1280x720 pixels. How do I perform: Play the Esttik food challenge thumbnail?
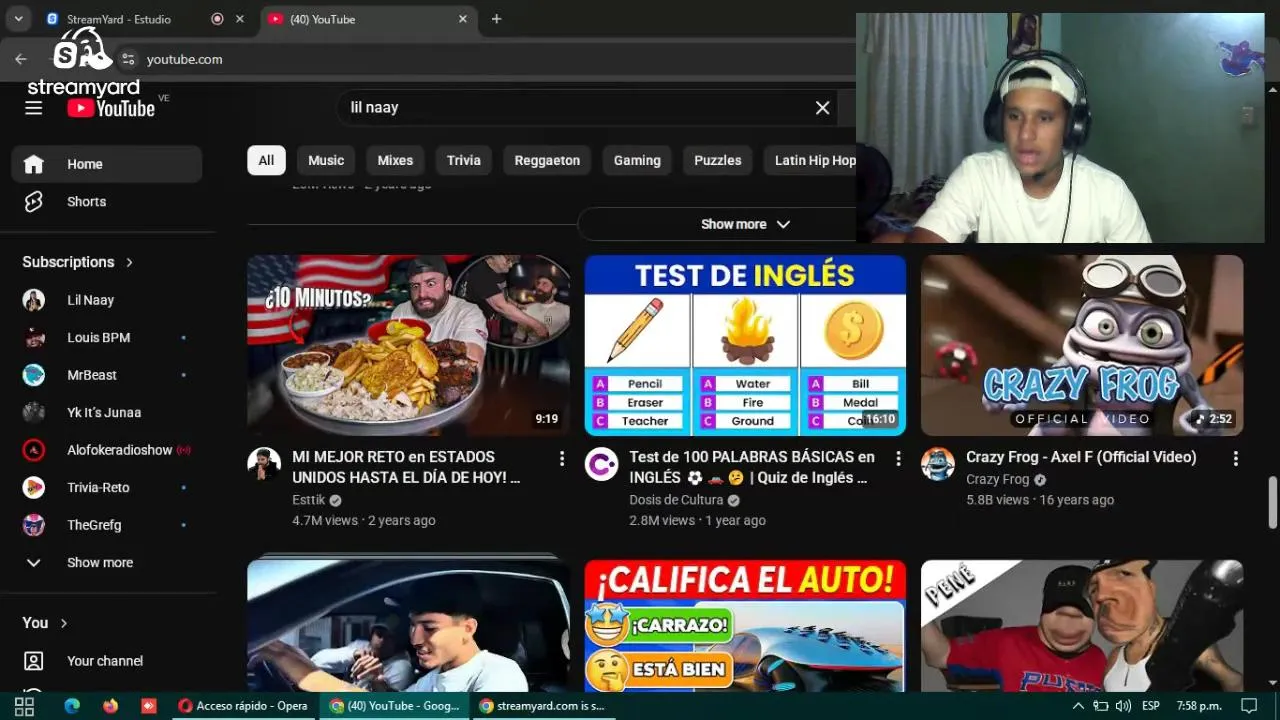[x=408, y=345]
